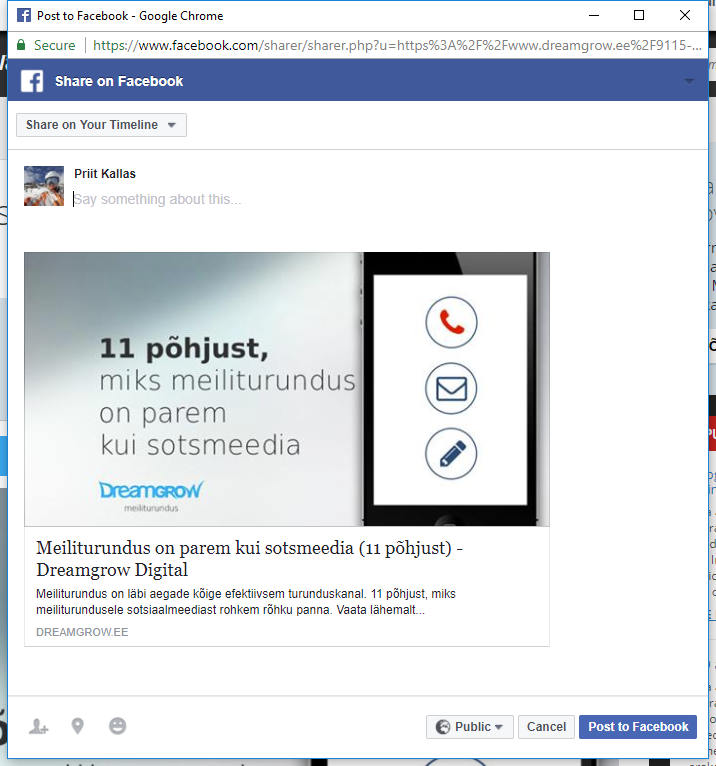Click the Facebook logo in the blue header
Screen dimensions: 716x766
point(32,81)
